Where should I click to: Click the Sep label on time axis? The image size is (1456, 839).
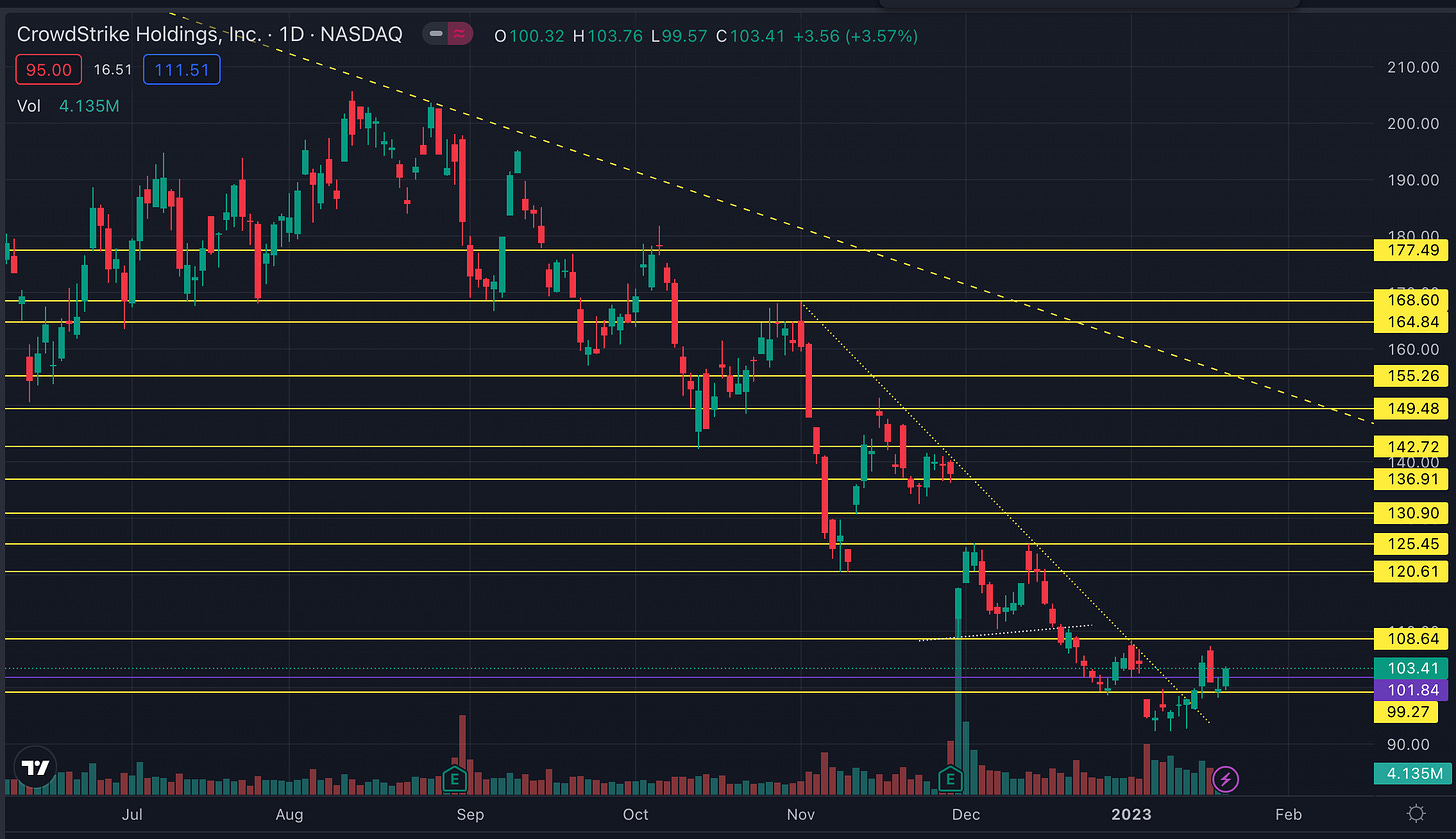[x=470, y=815]
